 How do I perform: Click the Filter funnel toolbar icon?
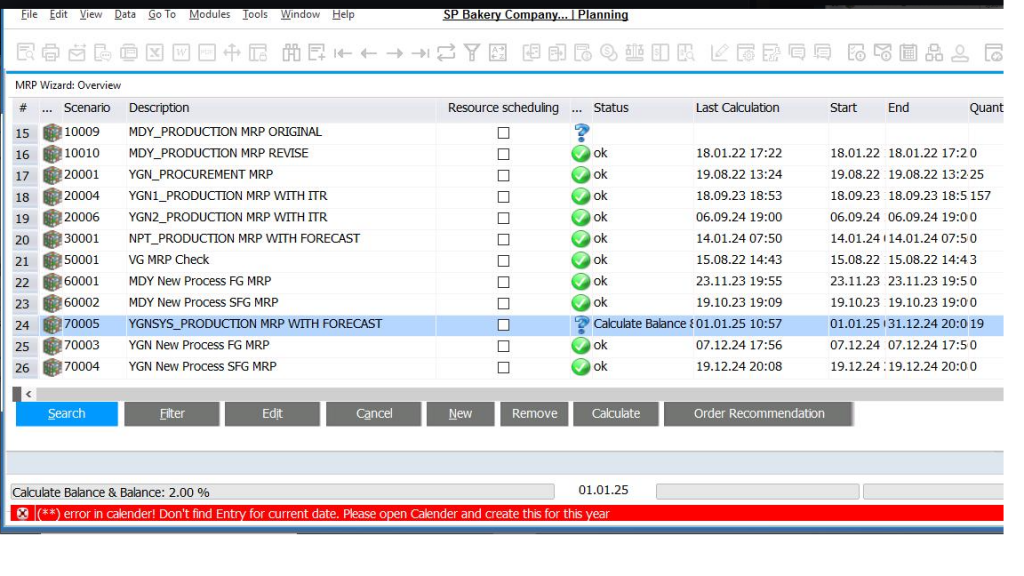(x=472, y=53)
